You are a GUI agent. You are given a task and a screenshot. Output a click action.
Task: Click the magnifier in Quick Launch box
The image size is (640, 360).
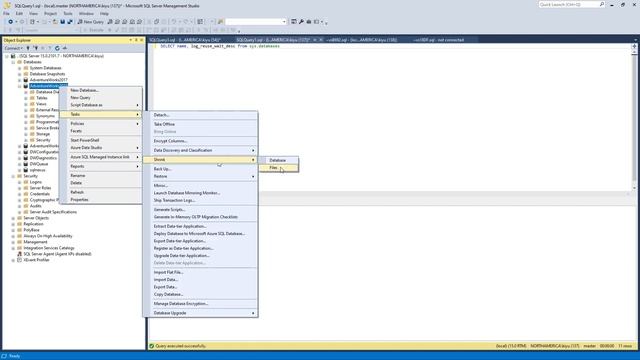tap(602, 4)
